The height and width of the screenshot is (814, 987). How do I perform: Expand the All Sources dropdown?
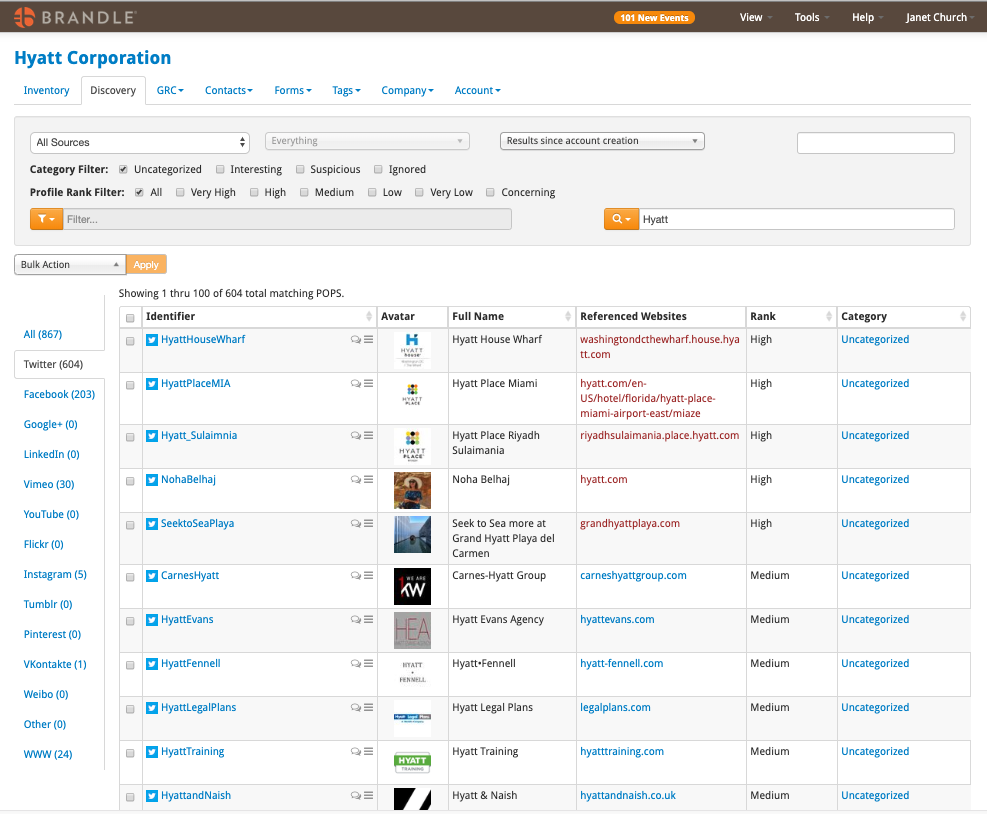[140, 143]
